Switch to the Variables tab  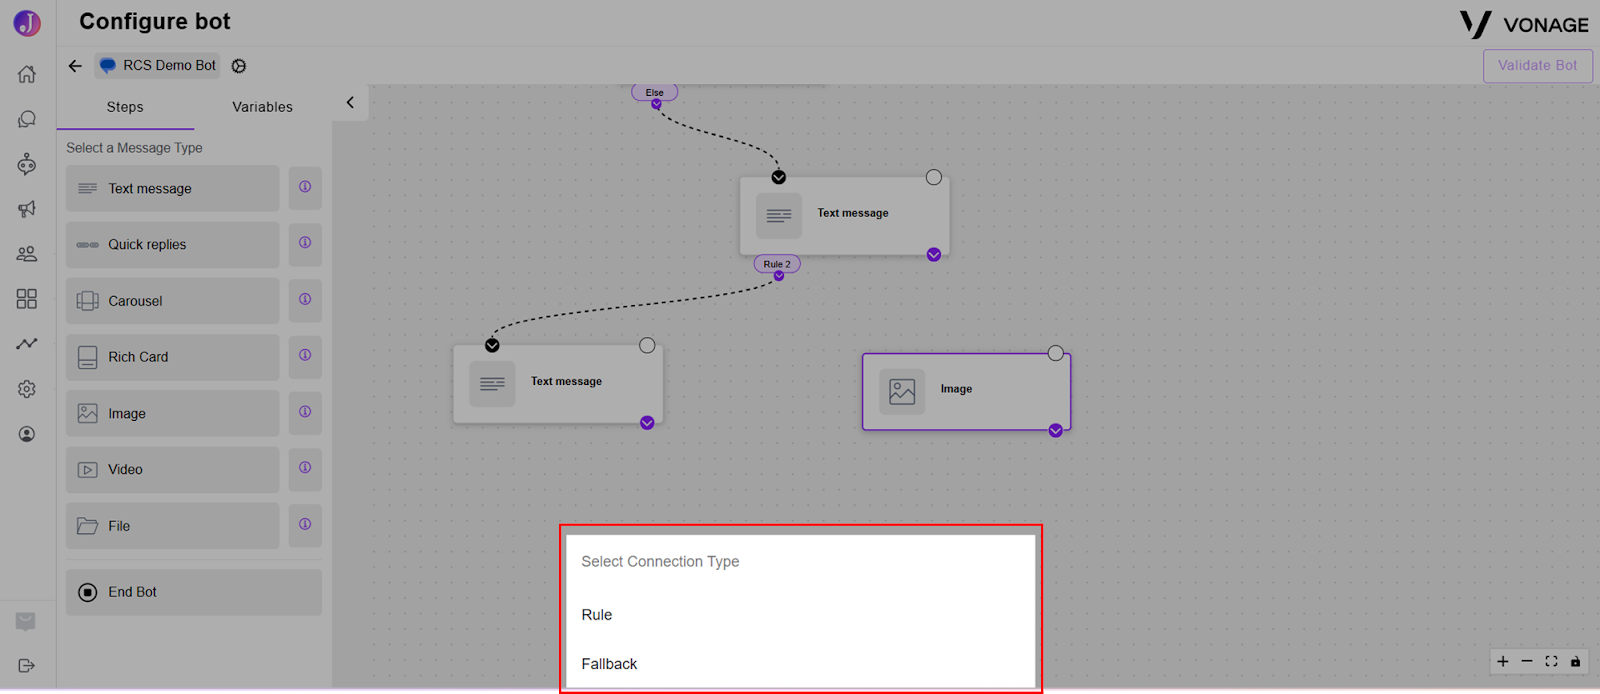point(263,107)
